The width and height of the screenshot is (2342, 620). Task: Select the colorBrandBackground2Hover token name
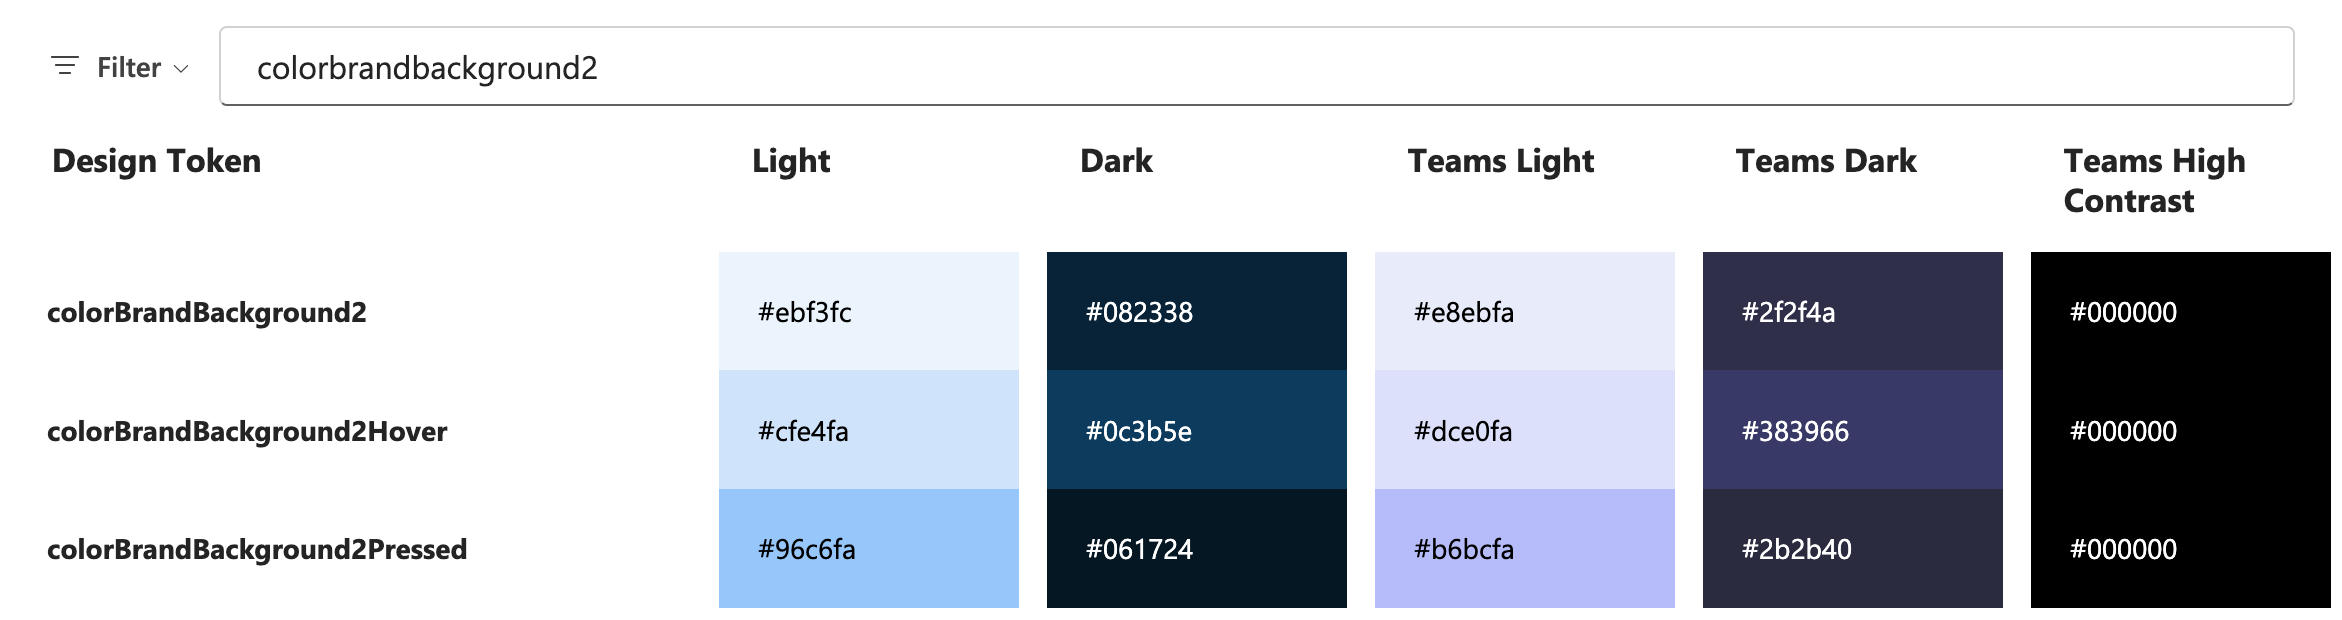pyautogui.click(x=249, y=431)
